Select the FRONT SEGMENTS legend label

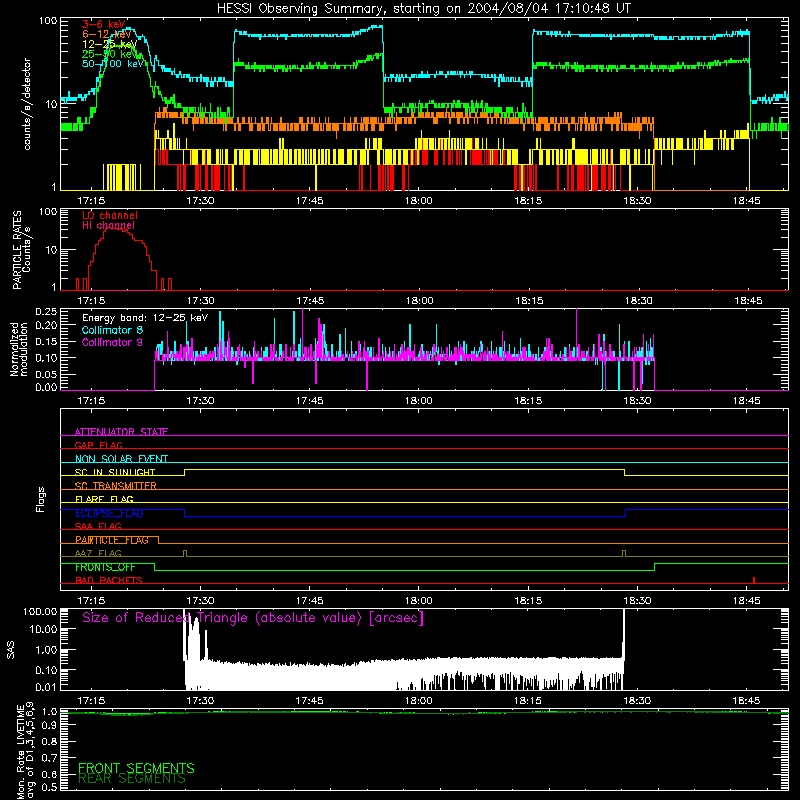tap(136, 768)
